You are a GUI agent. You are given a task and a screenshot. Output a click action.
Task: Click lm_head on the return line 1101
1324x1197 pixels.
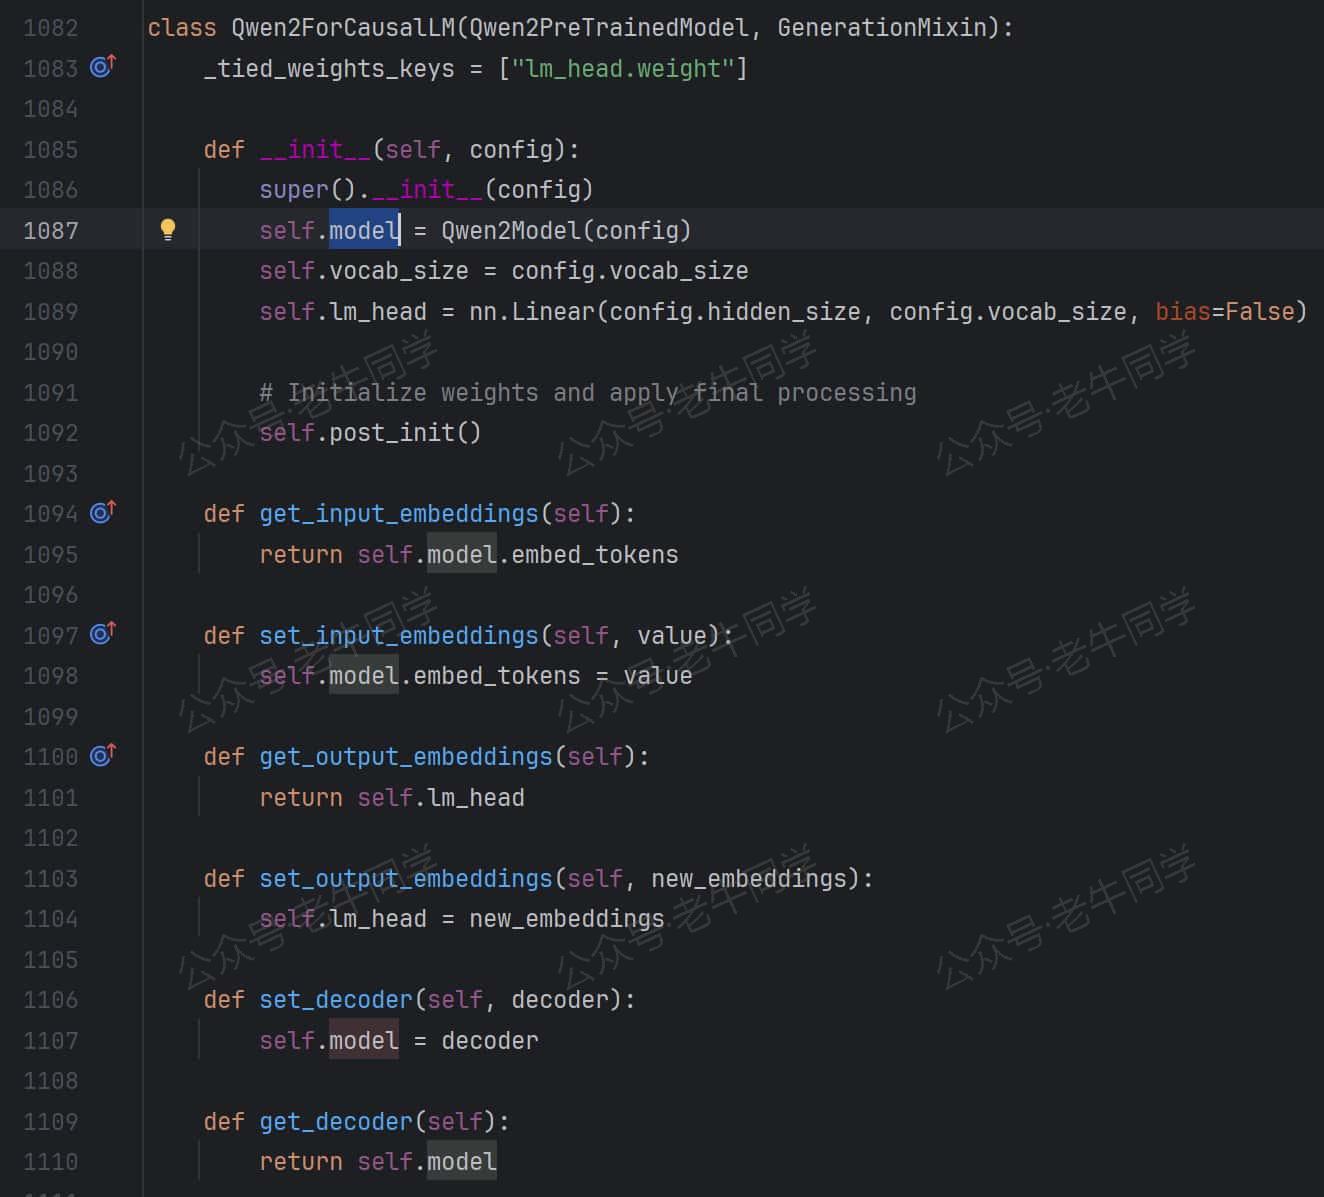[x=476, y=798]
